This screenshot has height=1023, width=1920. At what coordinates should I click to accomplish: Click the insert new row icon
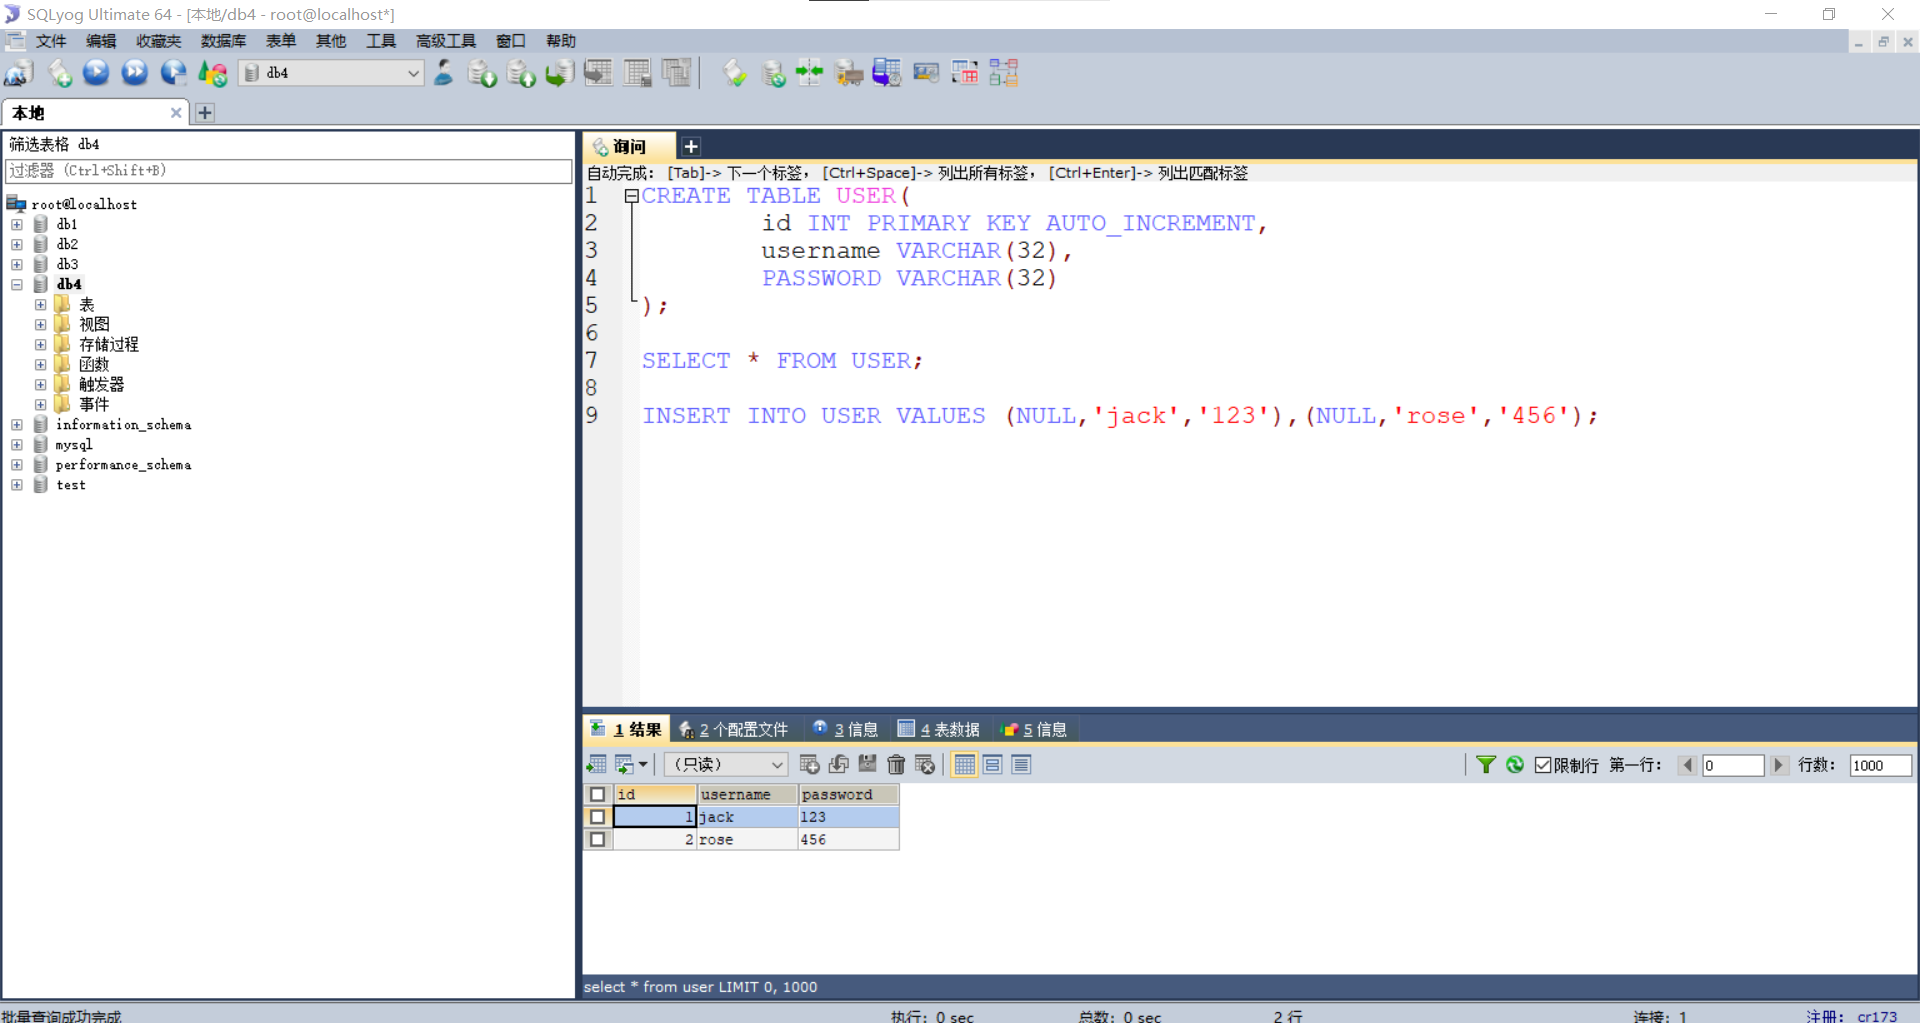[810, 765]
